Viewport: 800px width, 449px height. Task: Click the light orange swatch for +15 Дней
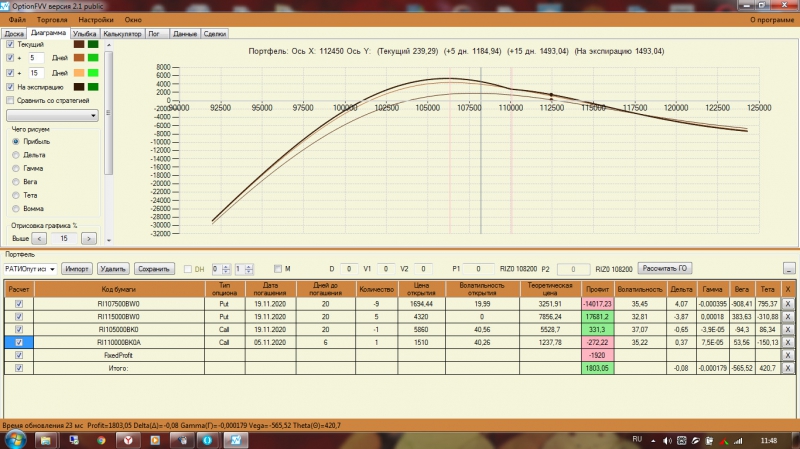coord(79,73)
